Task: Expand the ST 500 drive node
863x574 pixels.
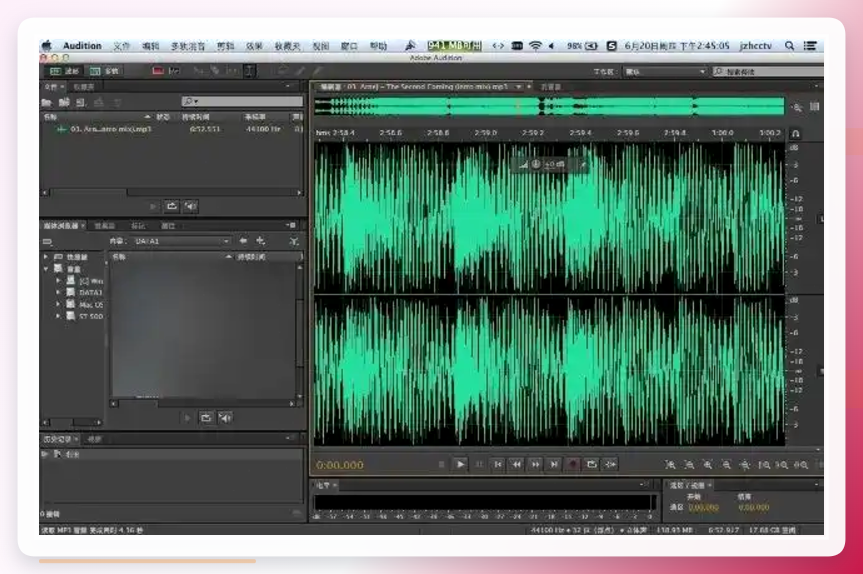Action: [x=58, y=316]
